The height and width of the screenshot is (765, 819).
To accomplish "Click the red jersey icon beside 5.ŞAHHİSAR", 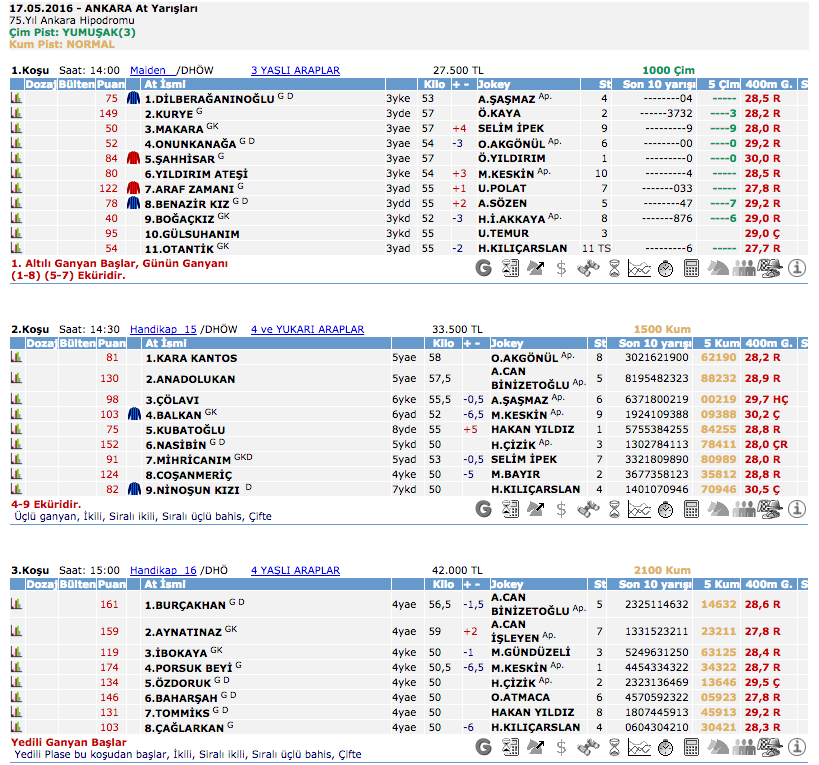I will coord(134,159).
